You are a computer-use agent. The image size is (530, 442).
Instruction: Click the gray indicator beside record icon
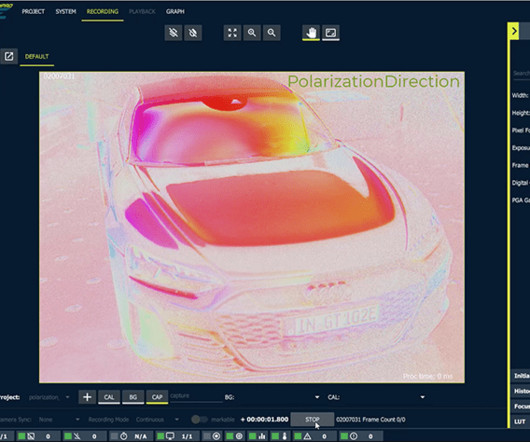tap(207, 436)
